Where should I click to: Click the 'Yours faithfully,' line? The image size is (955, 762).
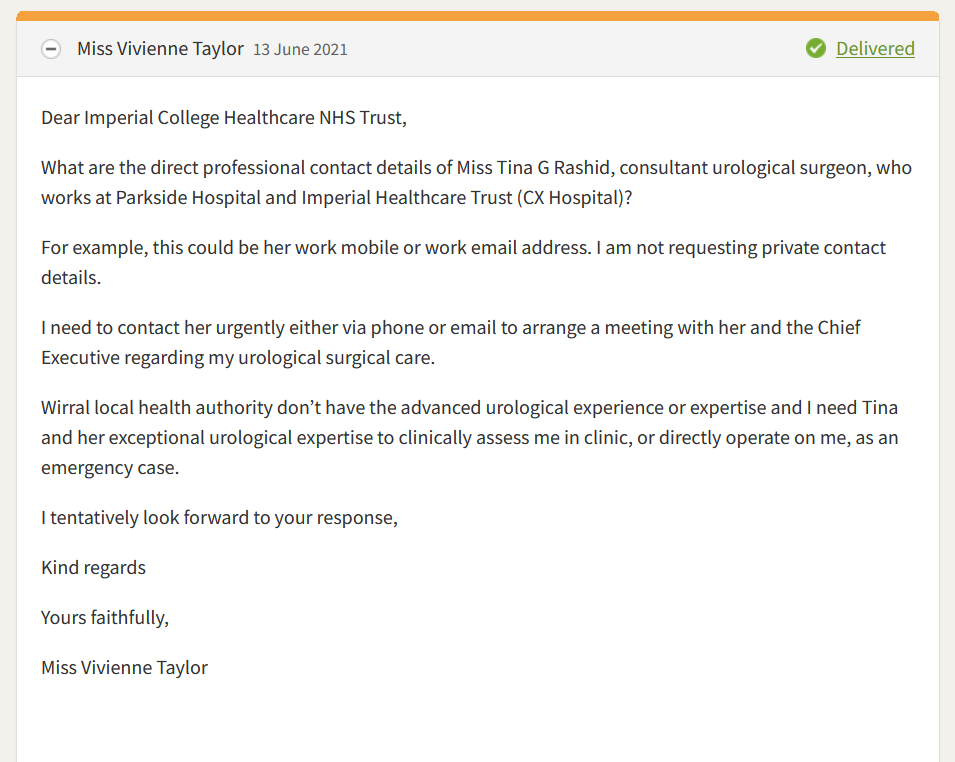pos(105,618)
